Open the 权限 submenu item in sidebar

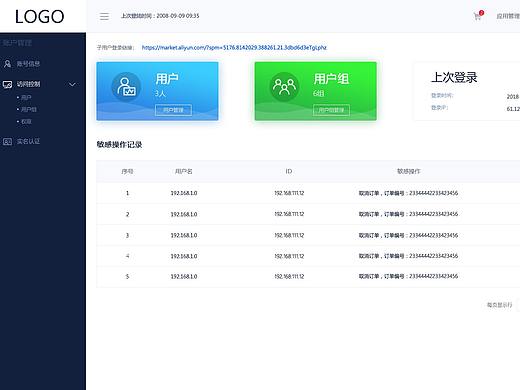(x=26, y=122)
